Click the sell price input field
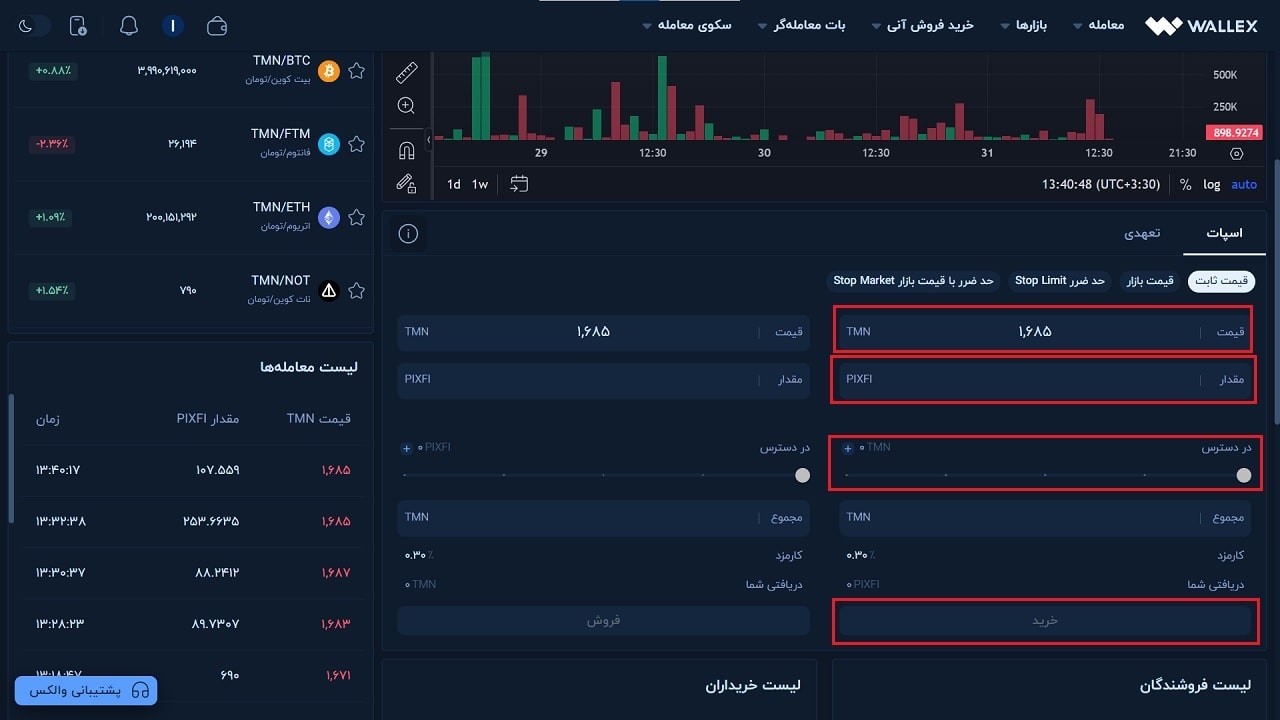This screenshot has height=720, width=1280. pyautogui.click(x=603, y=331)
